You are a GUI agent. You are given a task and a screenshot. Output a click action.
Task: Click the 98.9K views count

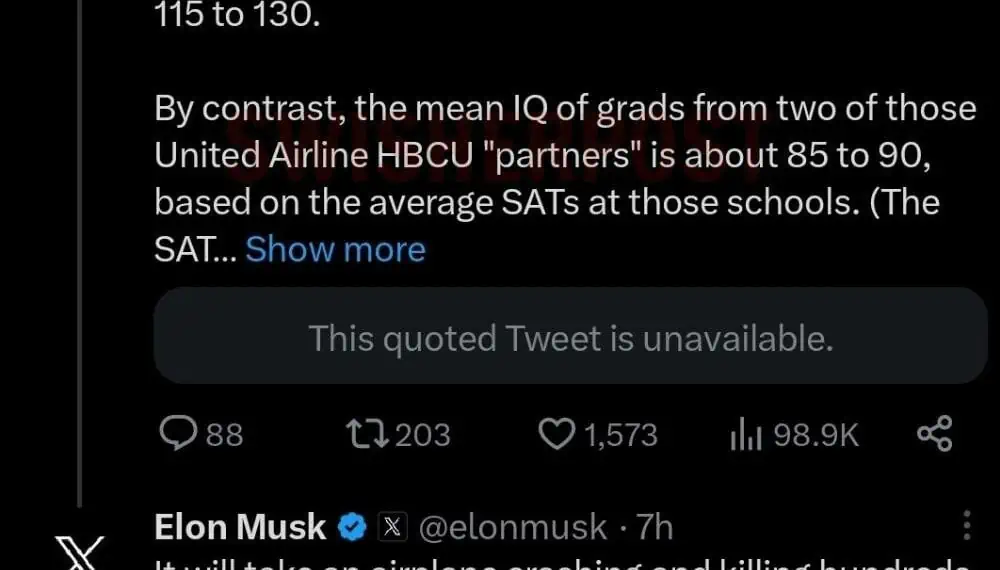tap(816, 435)
